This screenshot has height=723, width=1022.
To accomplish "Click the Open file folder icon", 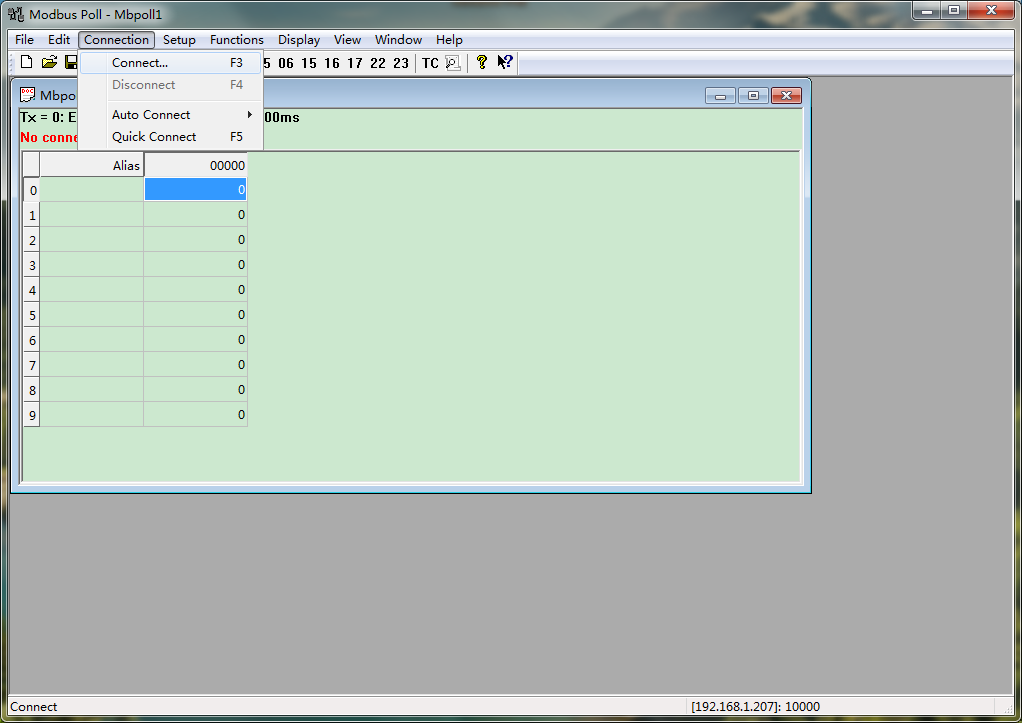I will 49,63.
